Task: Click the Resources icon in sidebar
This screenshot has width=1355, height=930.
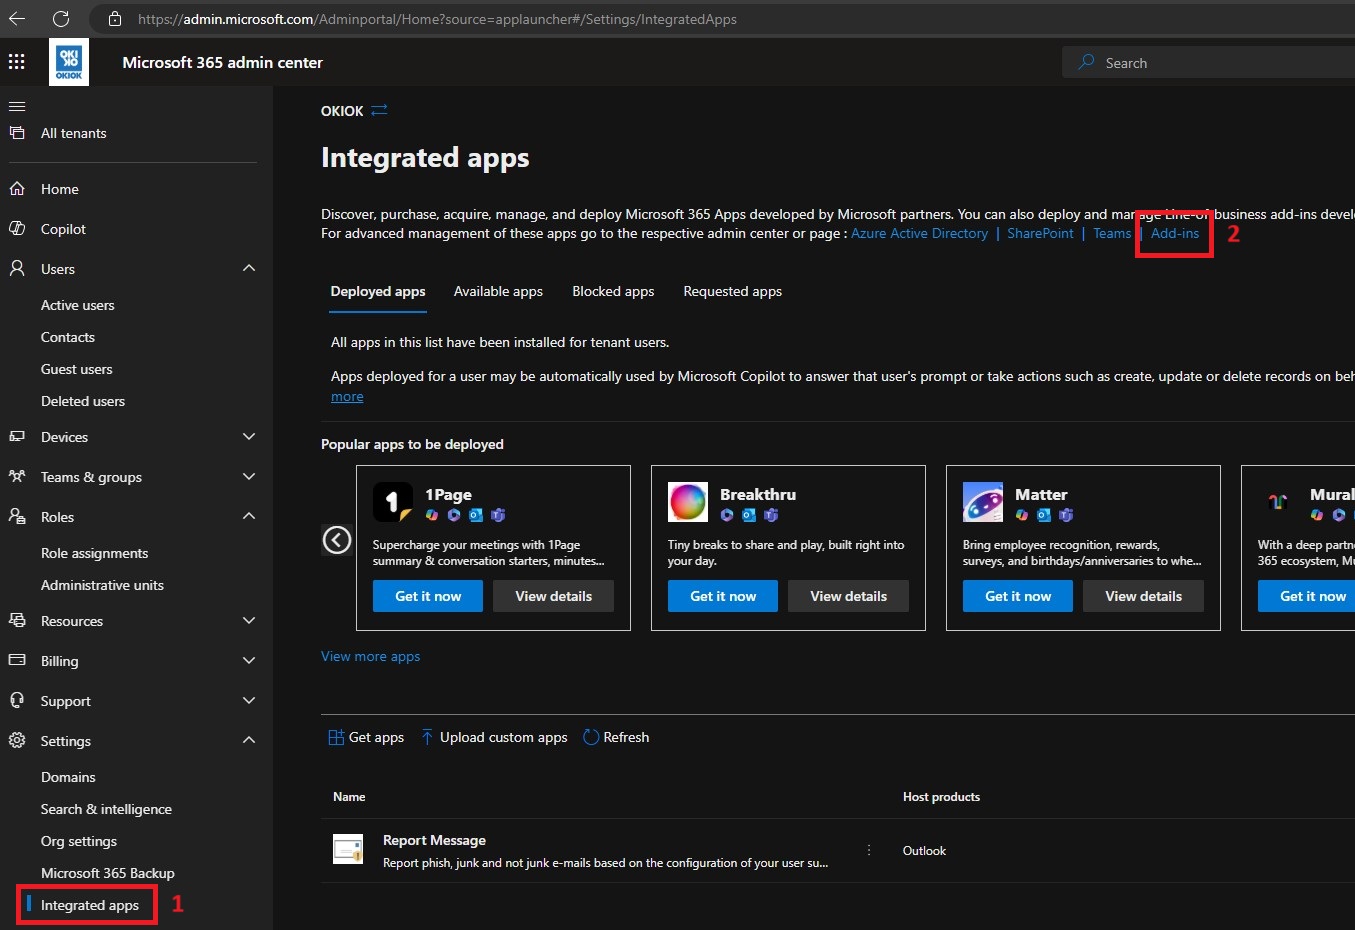Action: click(17, 621)
